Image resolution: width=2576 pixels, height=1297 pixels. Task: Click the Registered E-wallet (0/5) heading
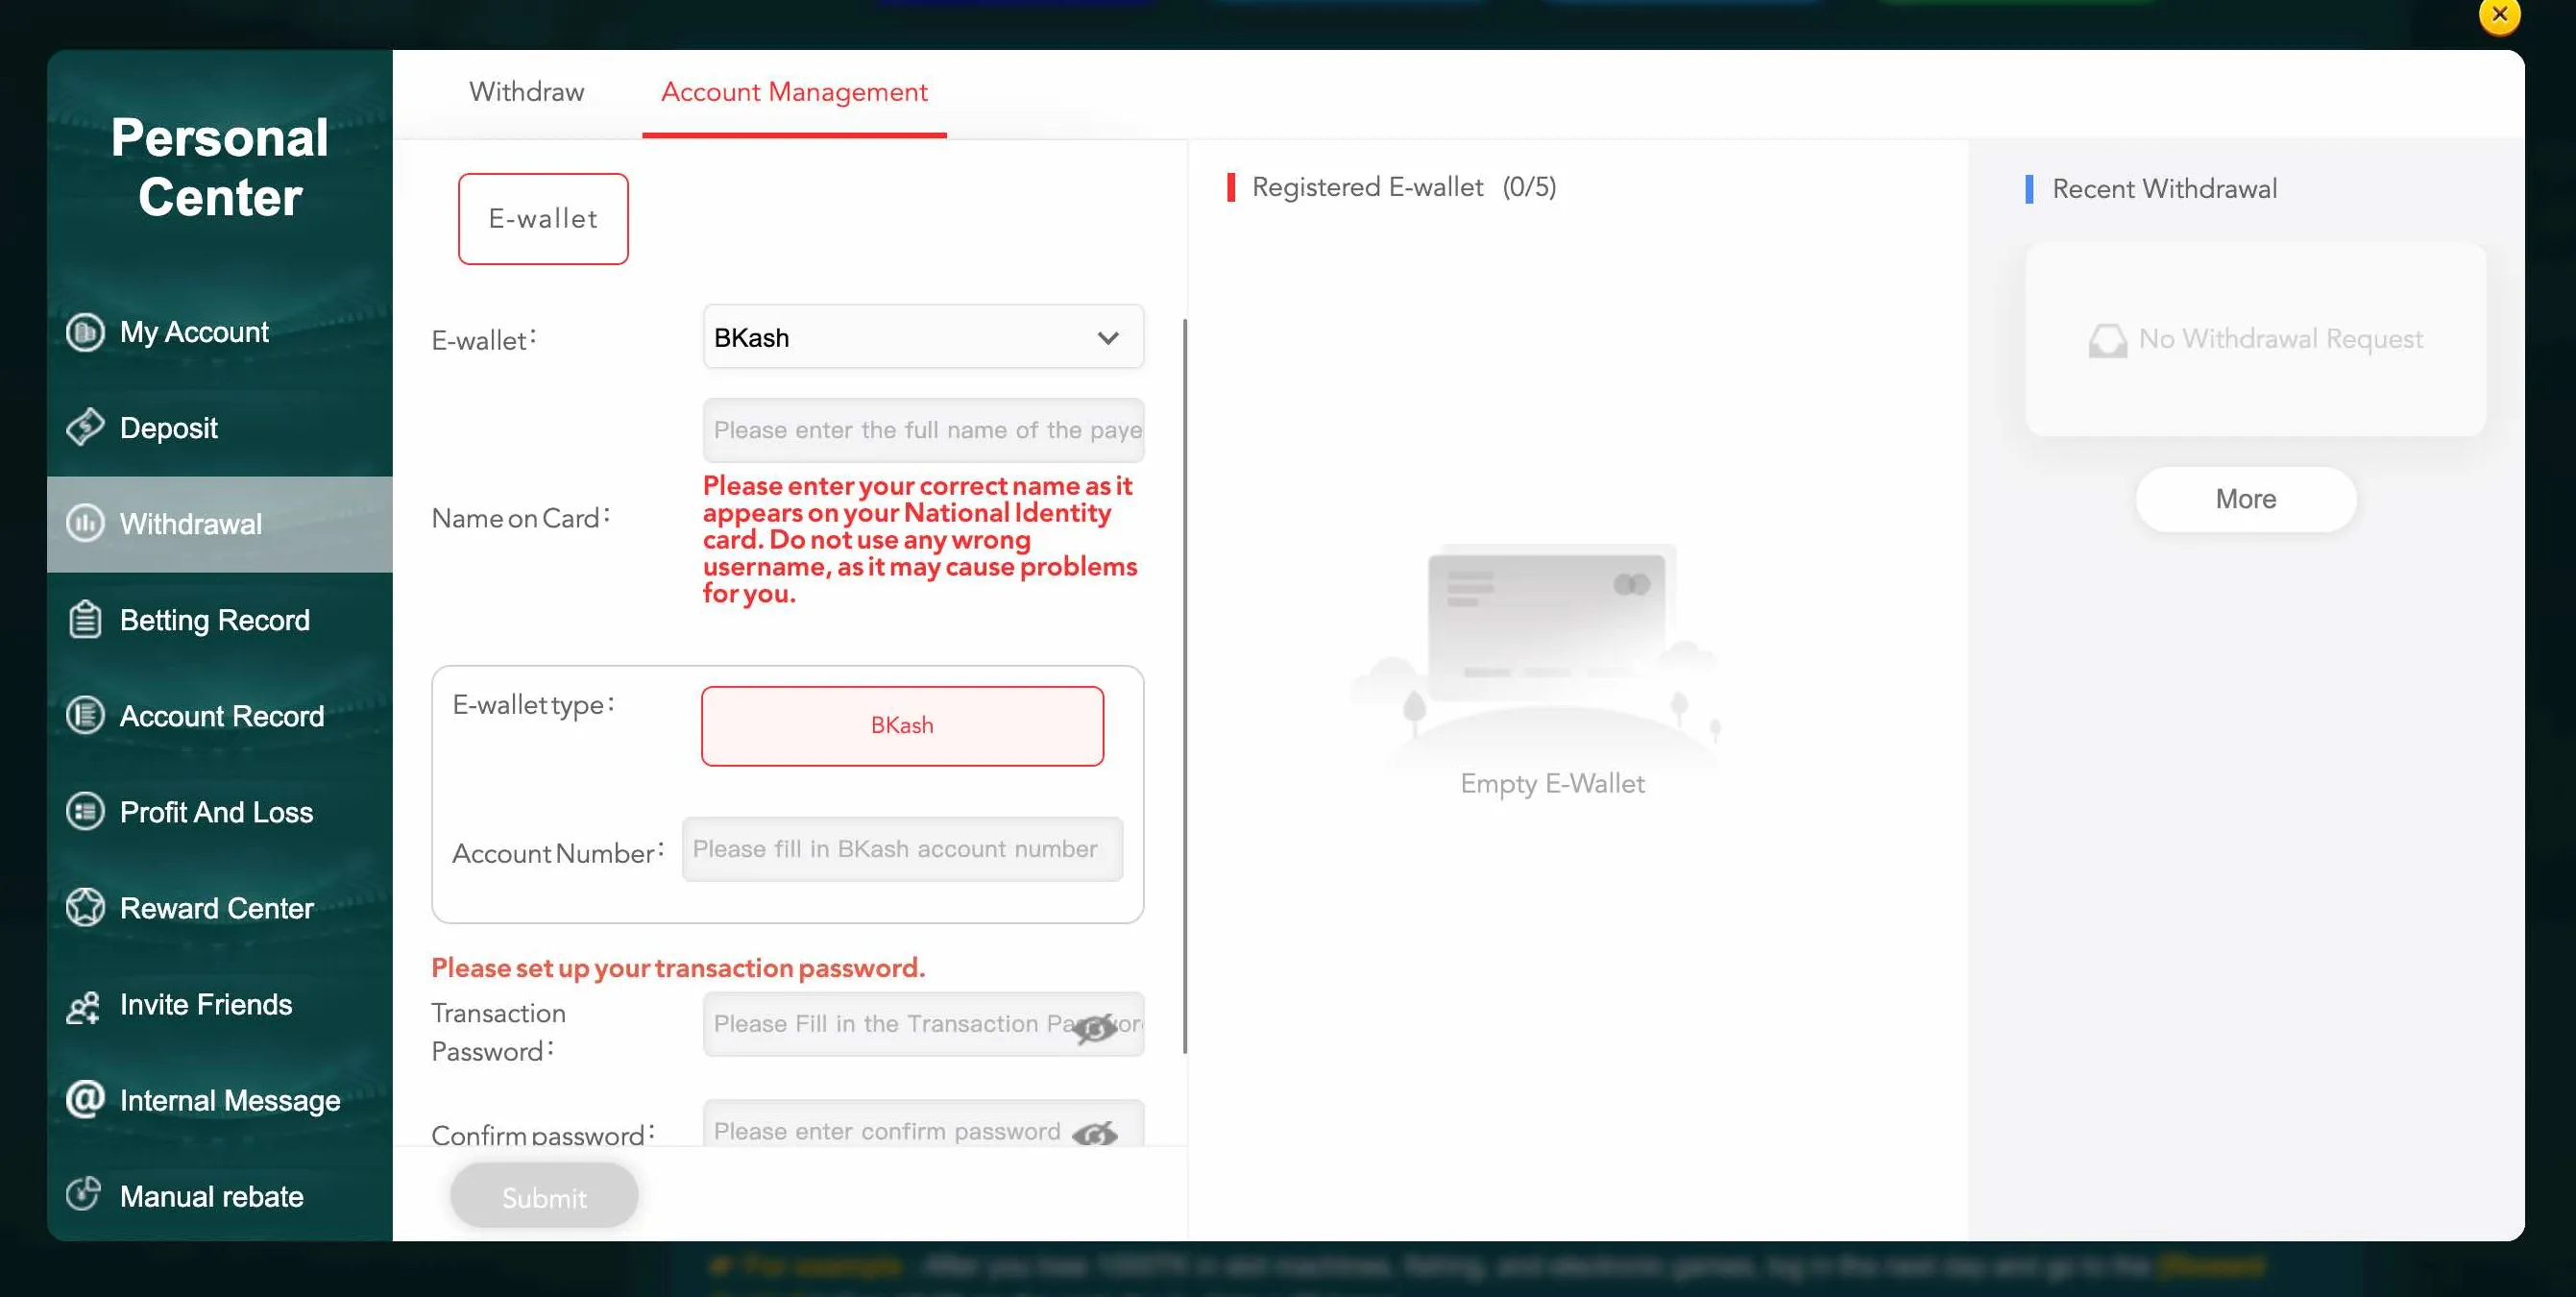[1404, 187]
